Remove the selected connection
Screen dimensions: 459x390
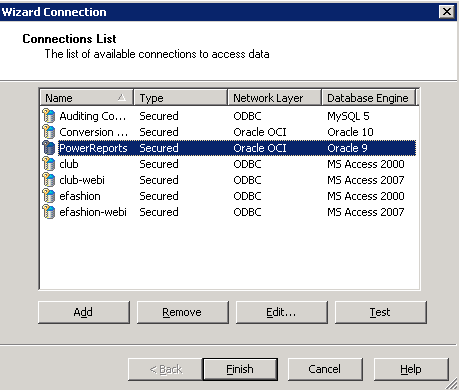(x=183, y=312)
